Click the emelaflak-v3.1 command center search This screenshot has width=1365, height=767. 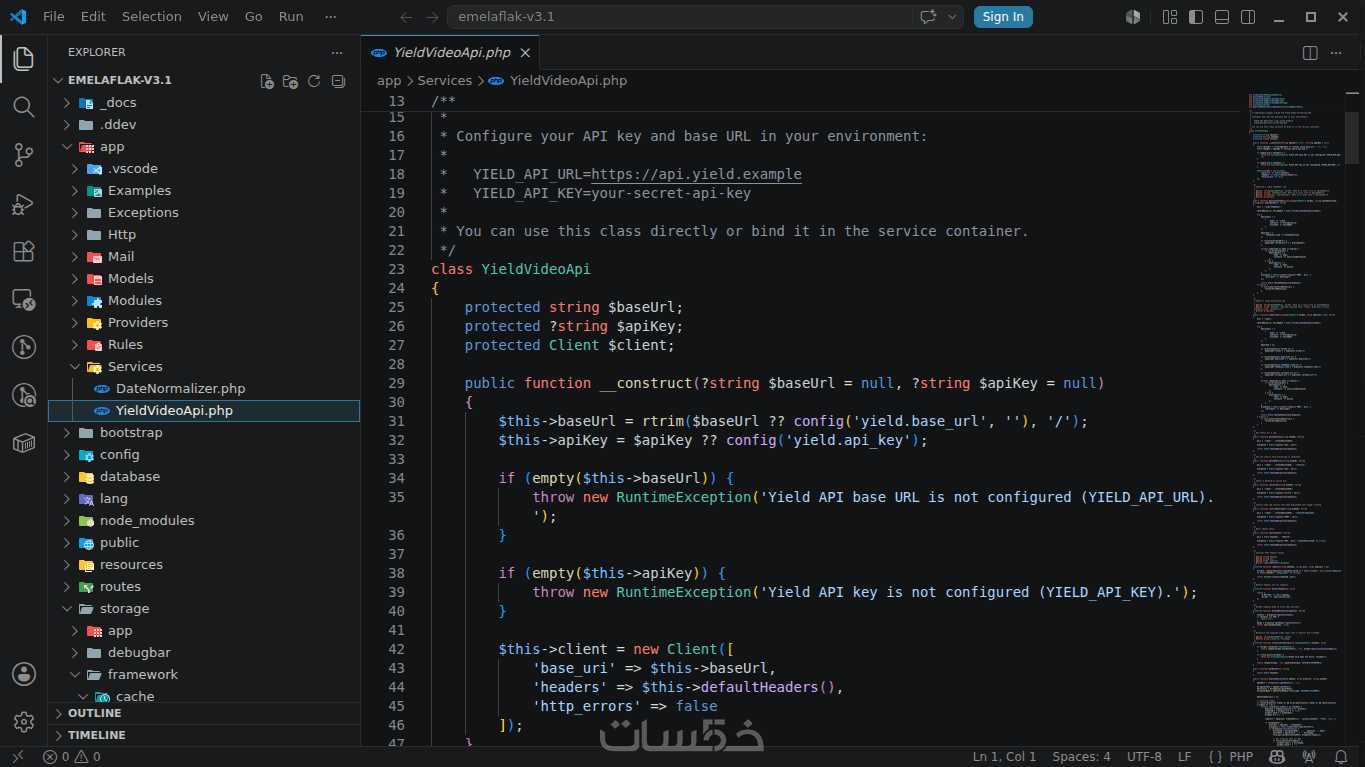click(x=680, y=16)
